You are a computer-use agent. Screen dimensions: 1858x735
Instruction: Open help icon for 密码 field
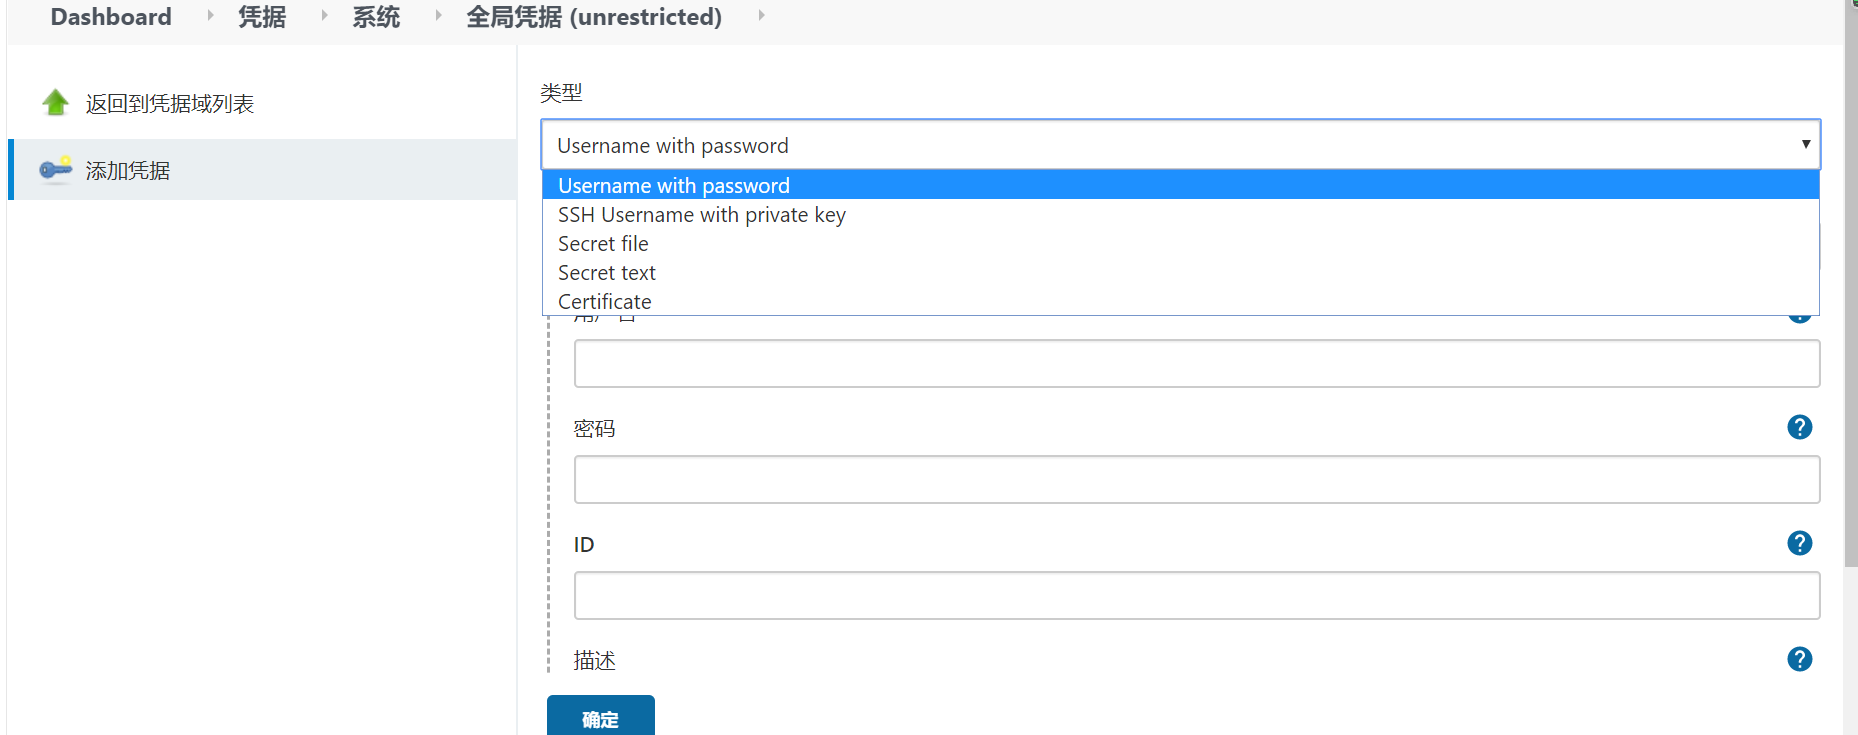(1799, 427)
